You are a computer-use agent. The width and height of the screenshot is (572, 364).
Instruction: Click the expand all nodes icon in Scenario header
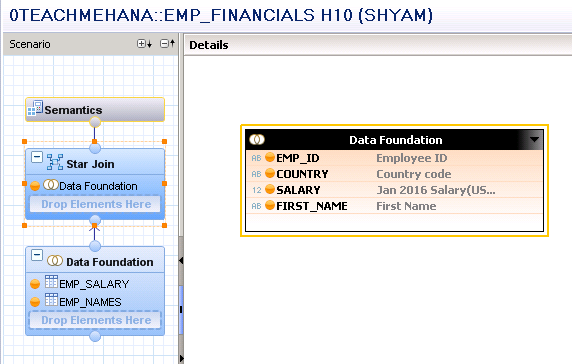point(144,44)
